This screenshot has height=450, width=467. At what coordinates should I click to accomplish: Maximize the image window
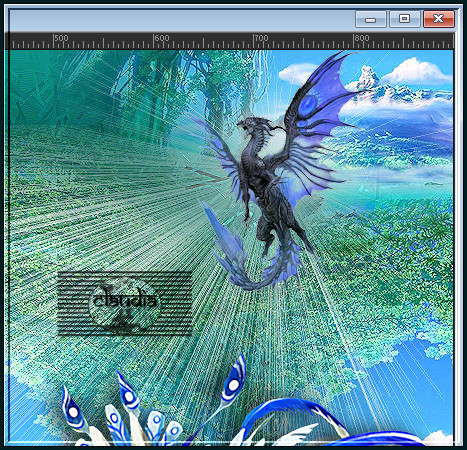pyautogui.click(x=405, y=19)
